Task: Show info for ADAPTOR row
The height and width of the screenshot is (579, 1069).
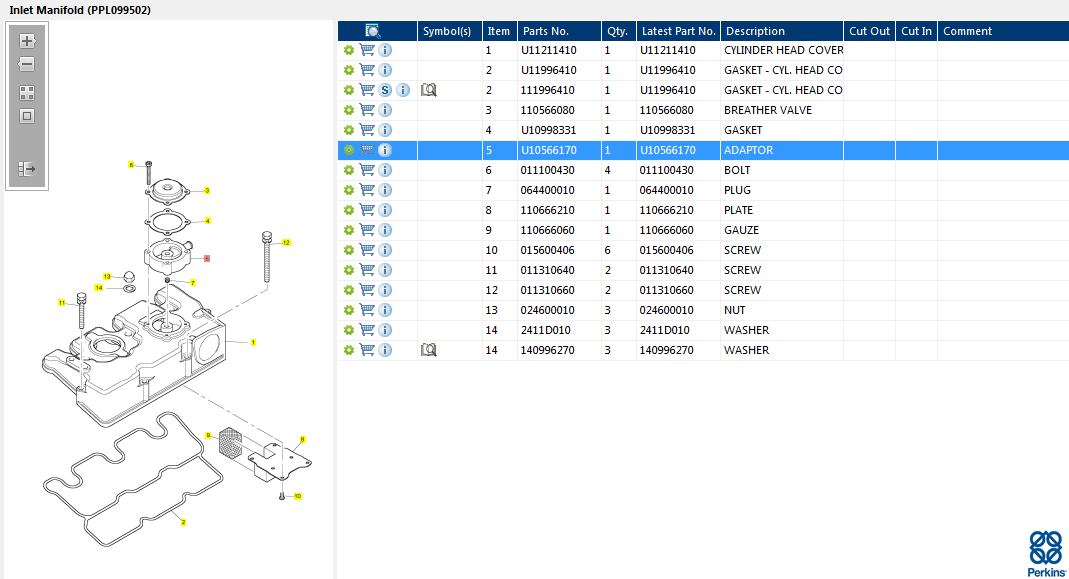Action: click(x=385, y=150)
